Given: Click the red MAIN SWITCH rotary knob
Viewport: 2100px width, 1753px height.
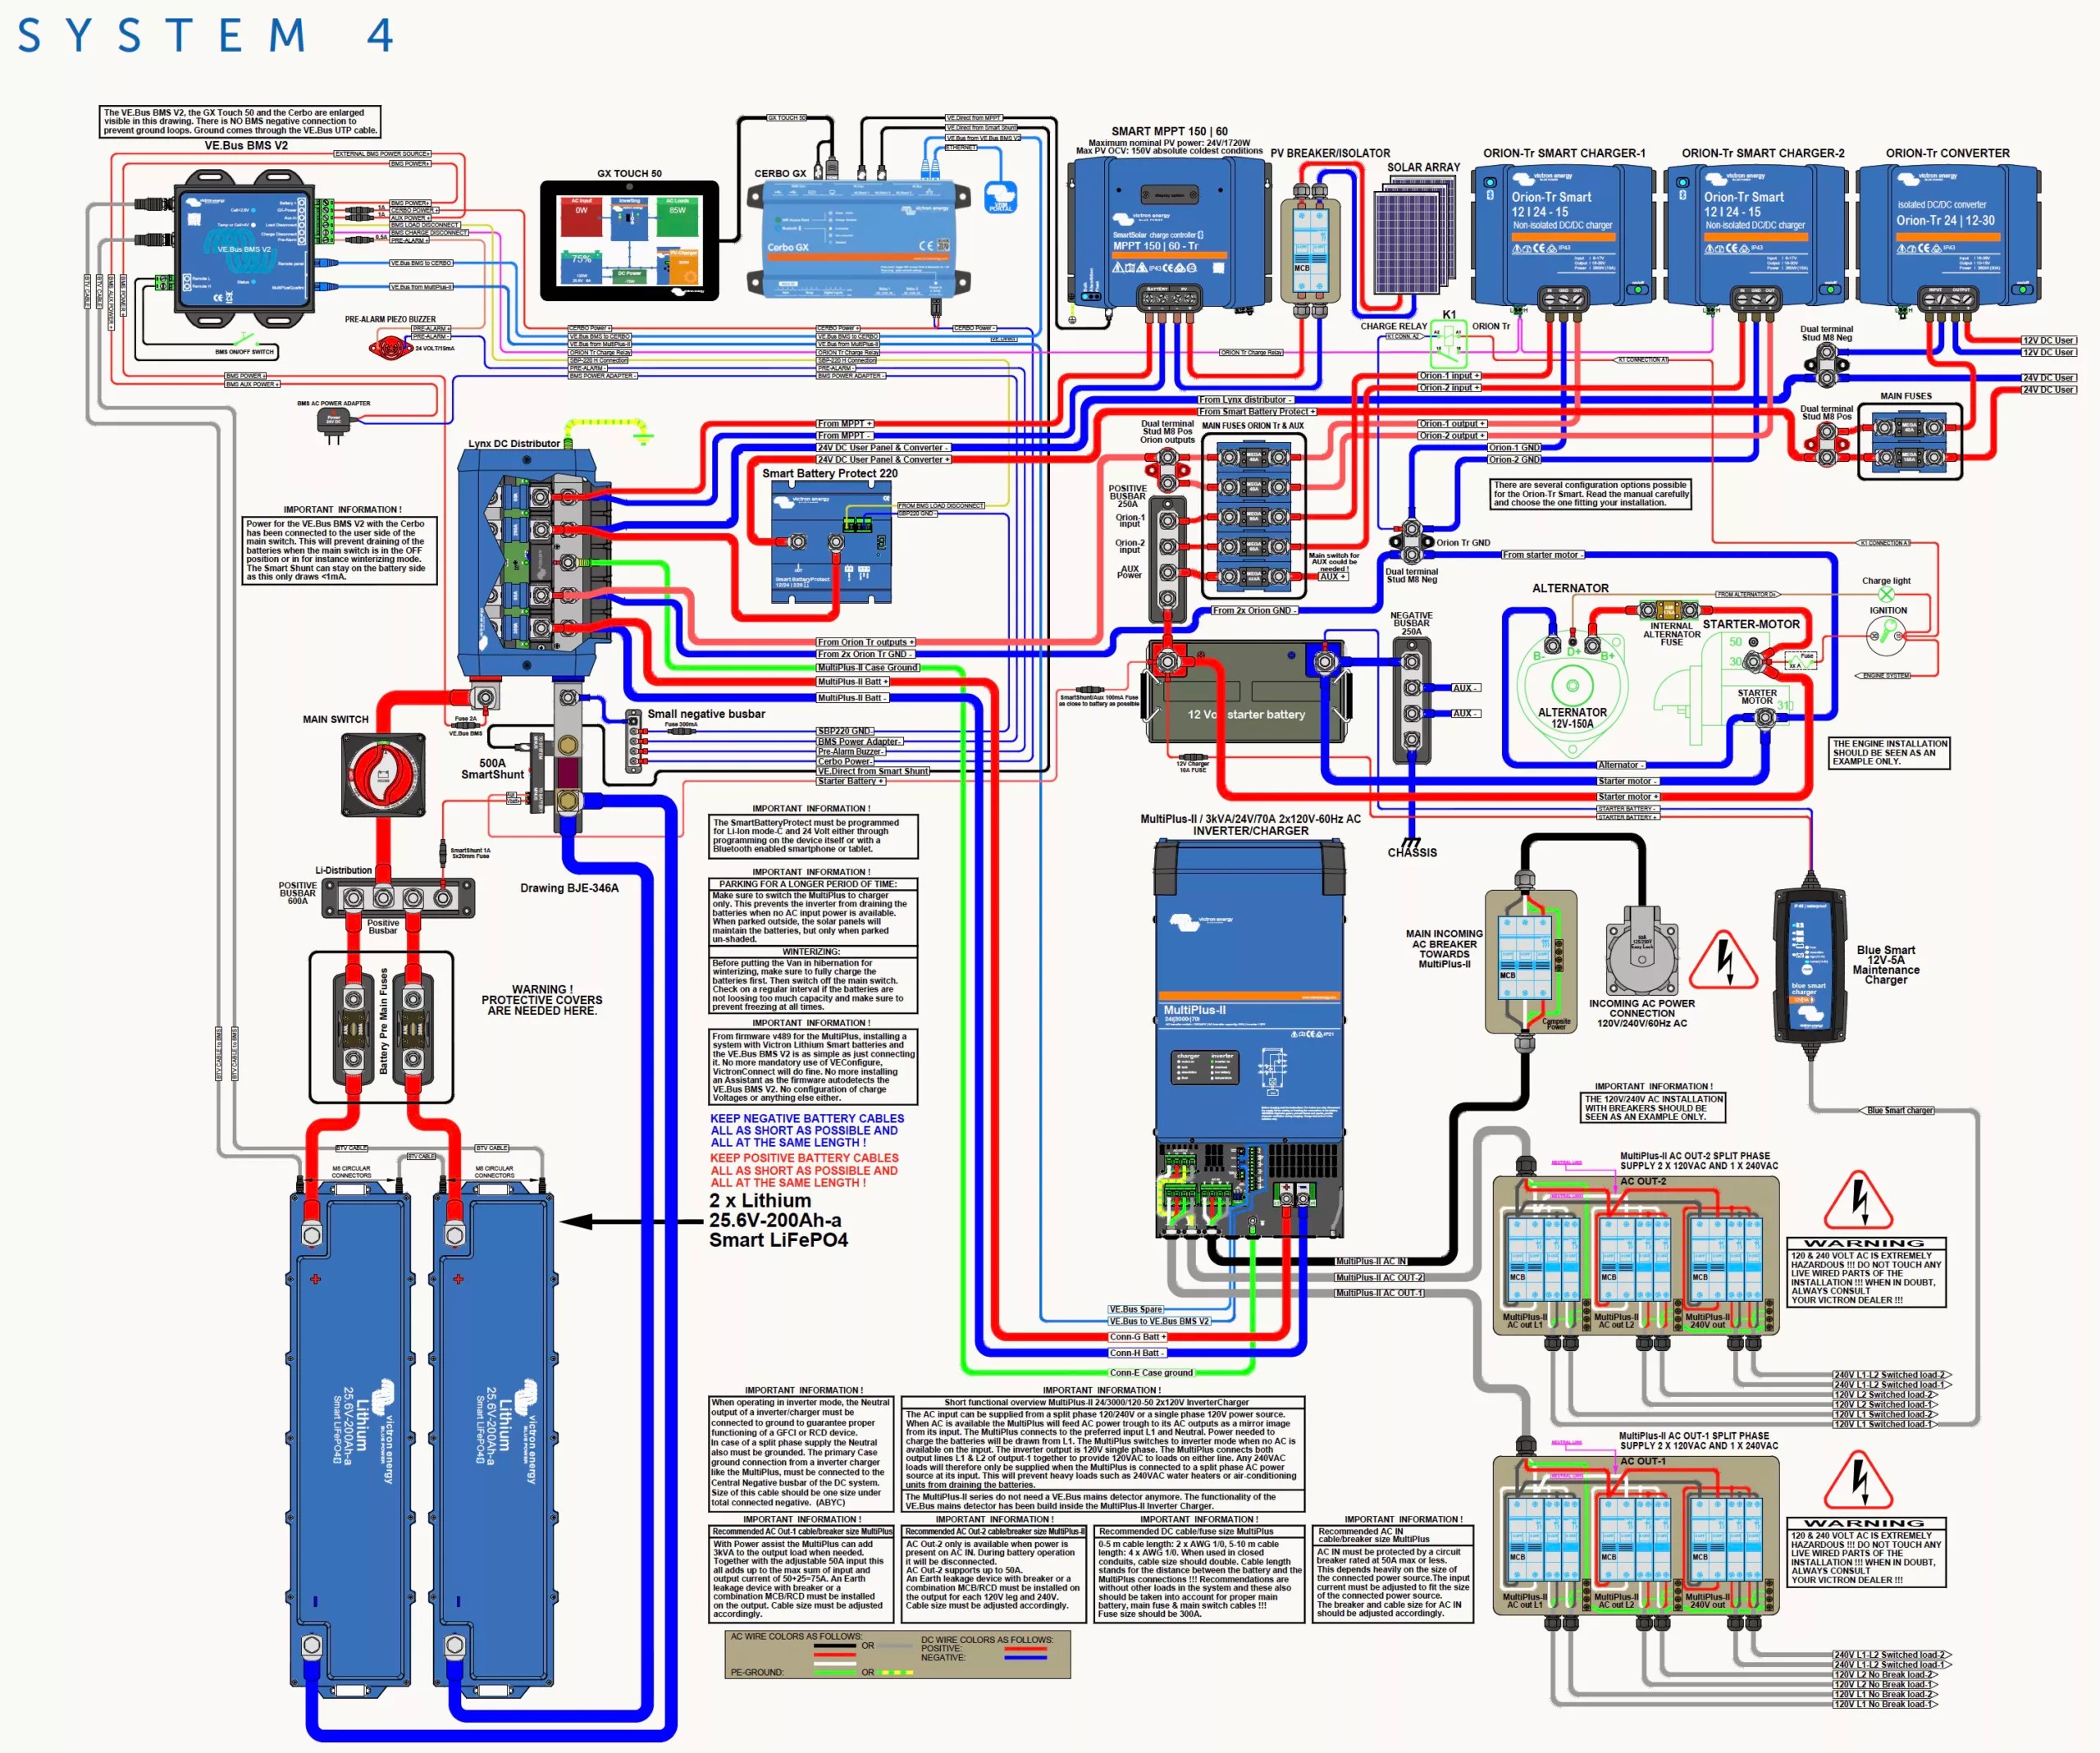Looking at the screenshot, I should pos(382,774).
